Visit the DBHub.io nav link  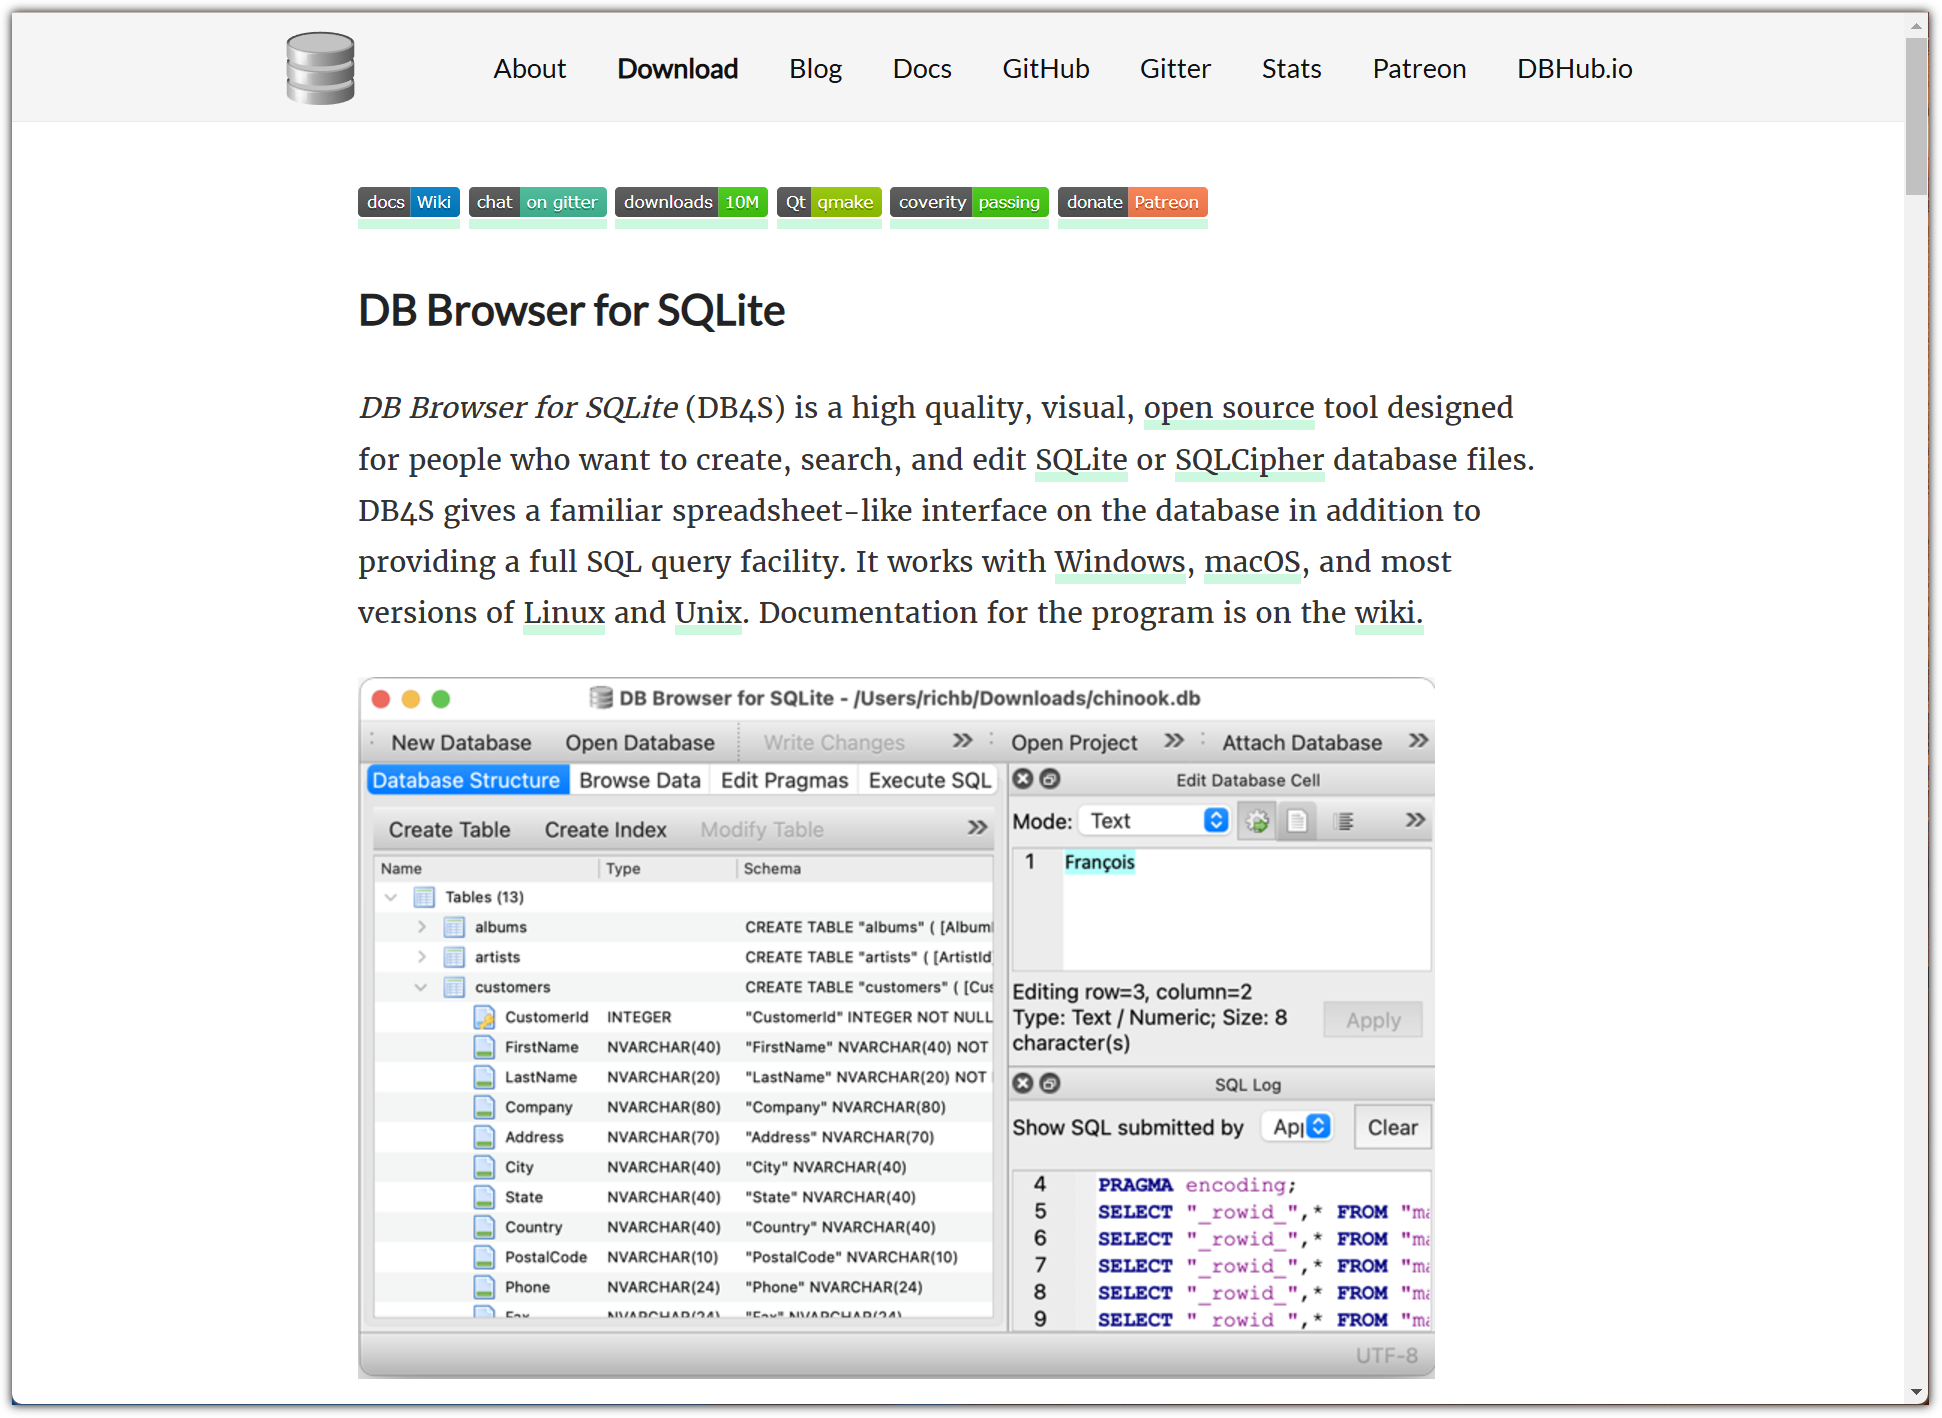(x=1574, y=68)
